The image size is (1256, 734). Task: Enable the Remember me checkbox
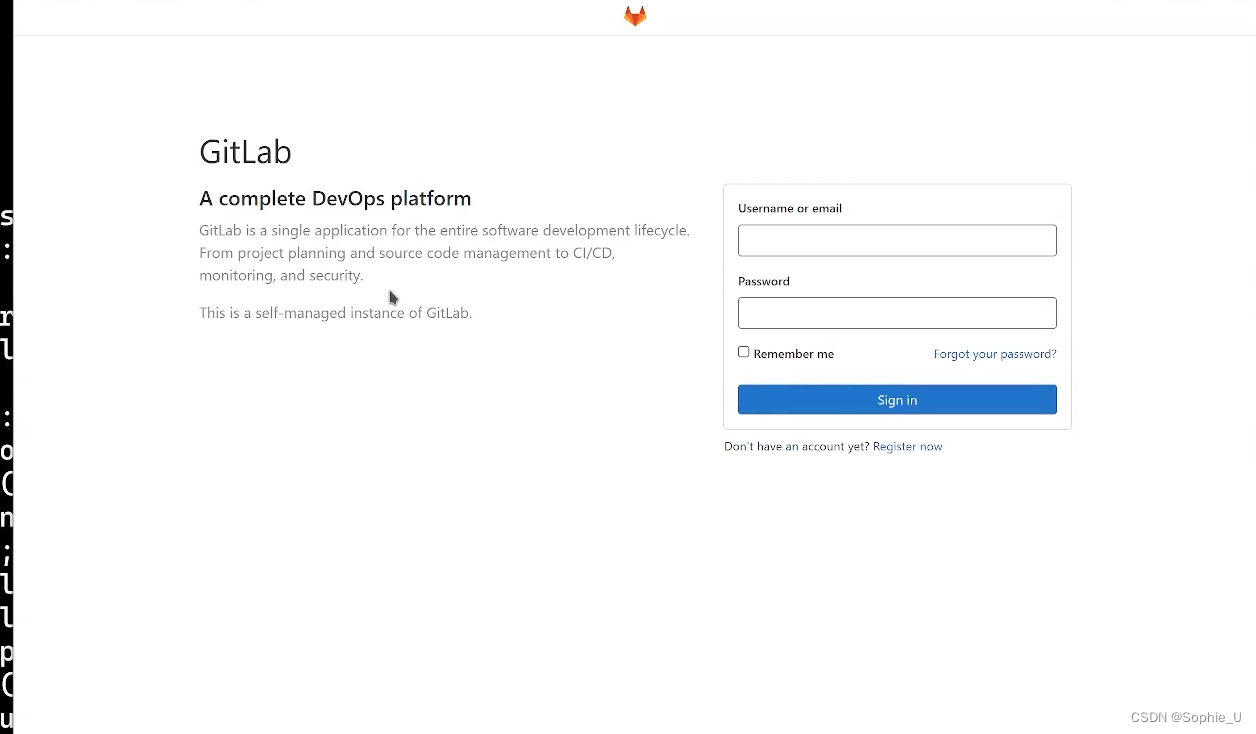tap(744, 352)
